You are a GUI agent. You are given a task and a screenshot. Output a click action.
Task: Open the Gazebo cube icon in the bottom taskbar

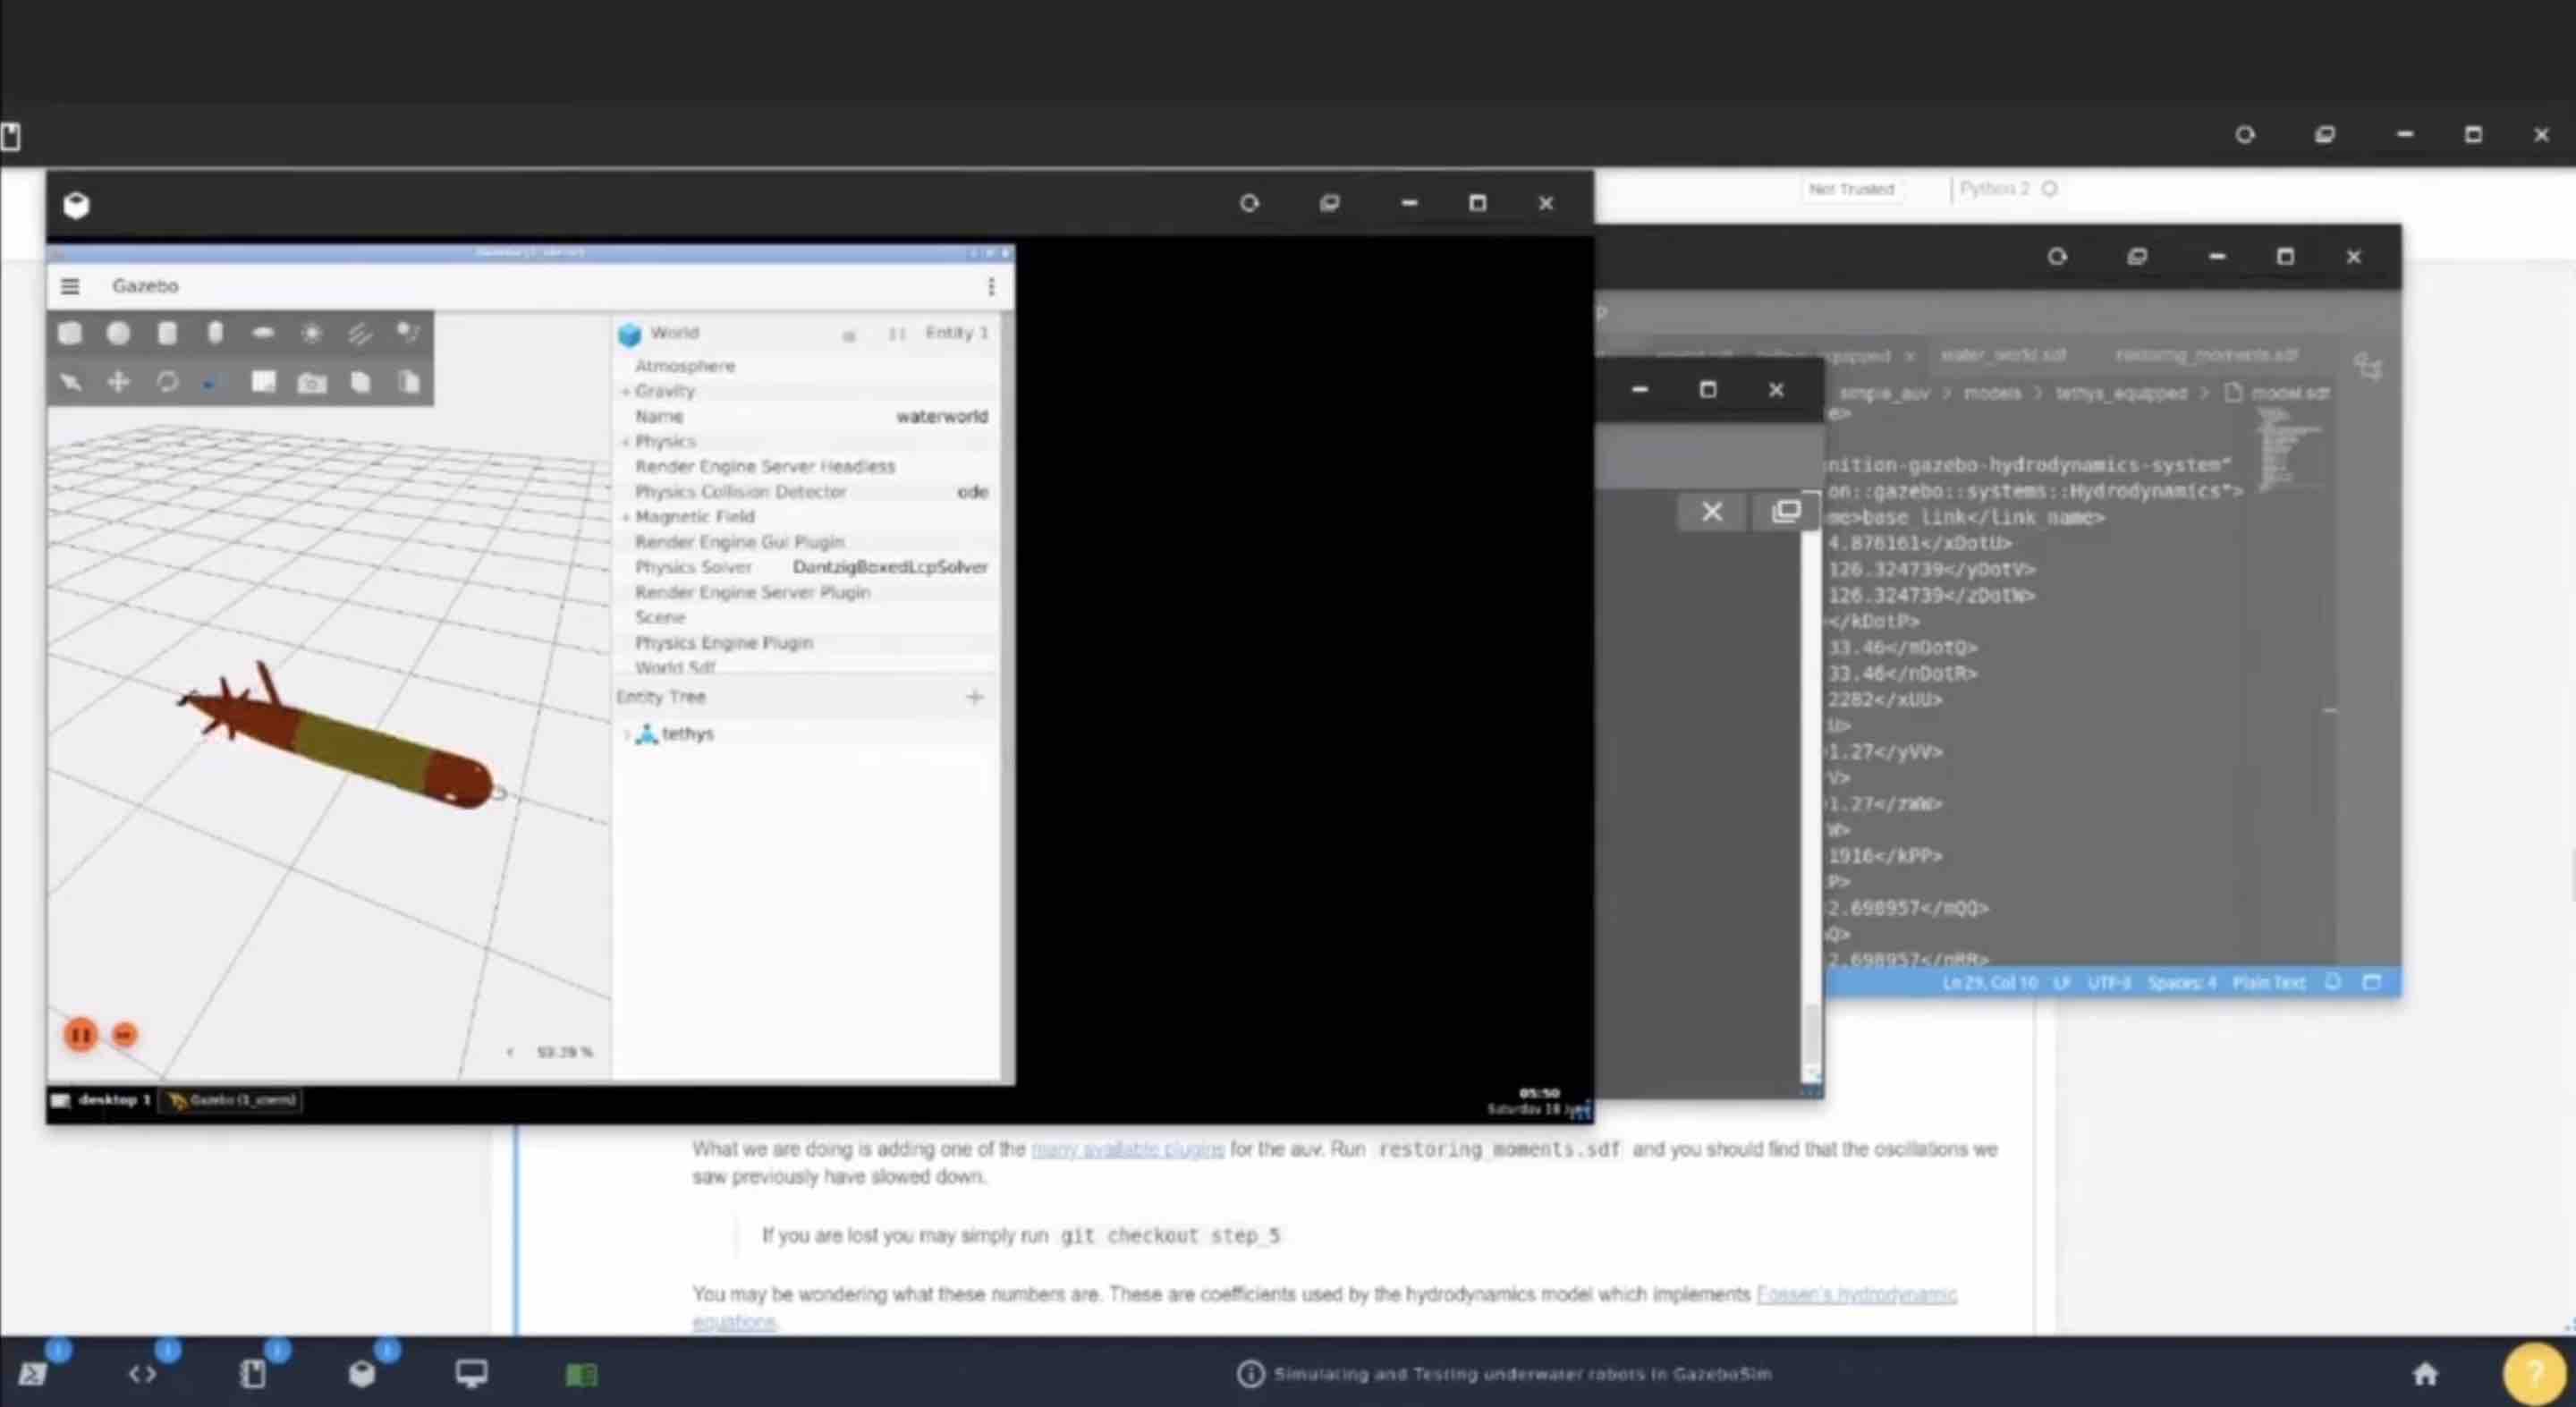361,1374
